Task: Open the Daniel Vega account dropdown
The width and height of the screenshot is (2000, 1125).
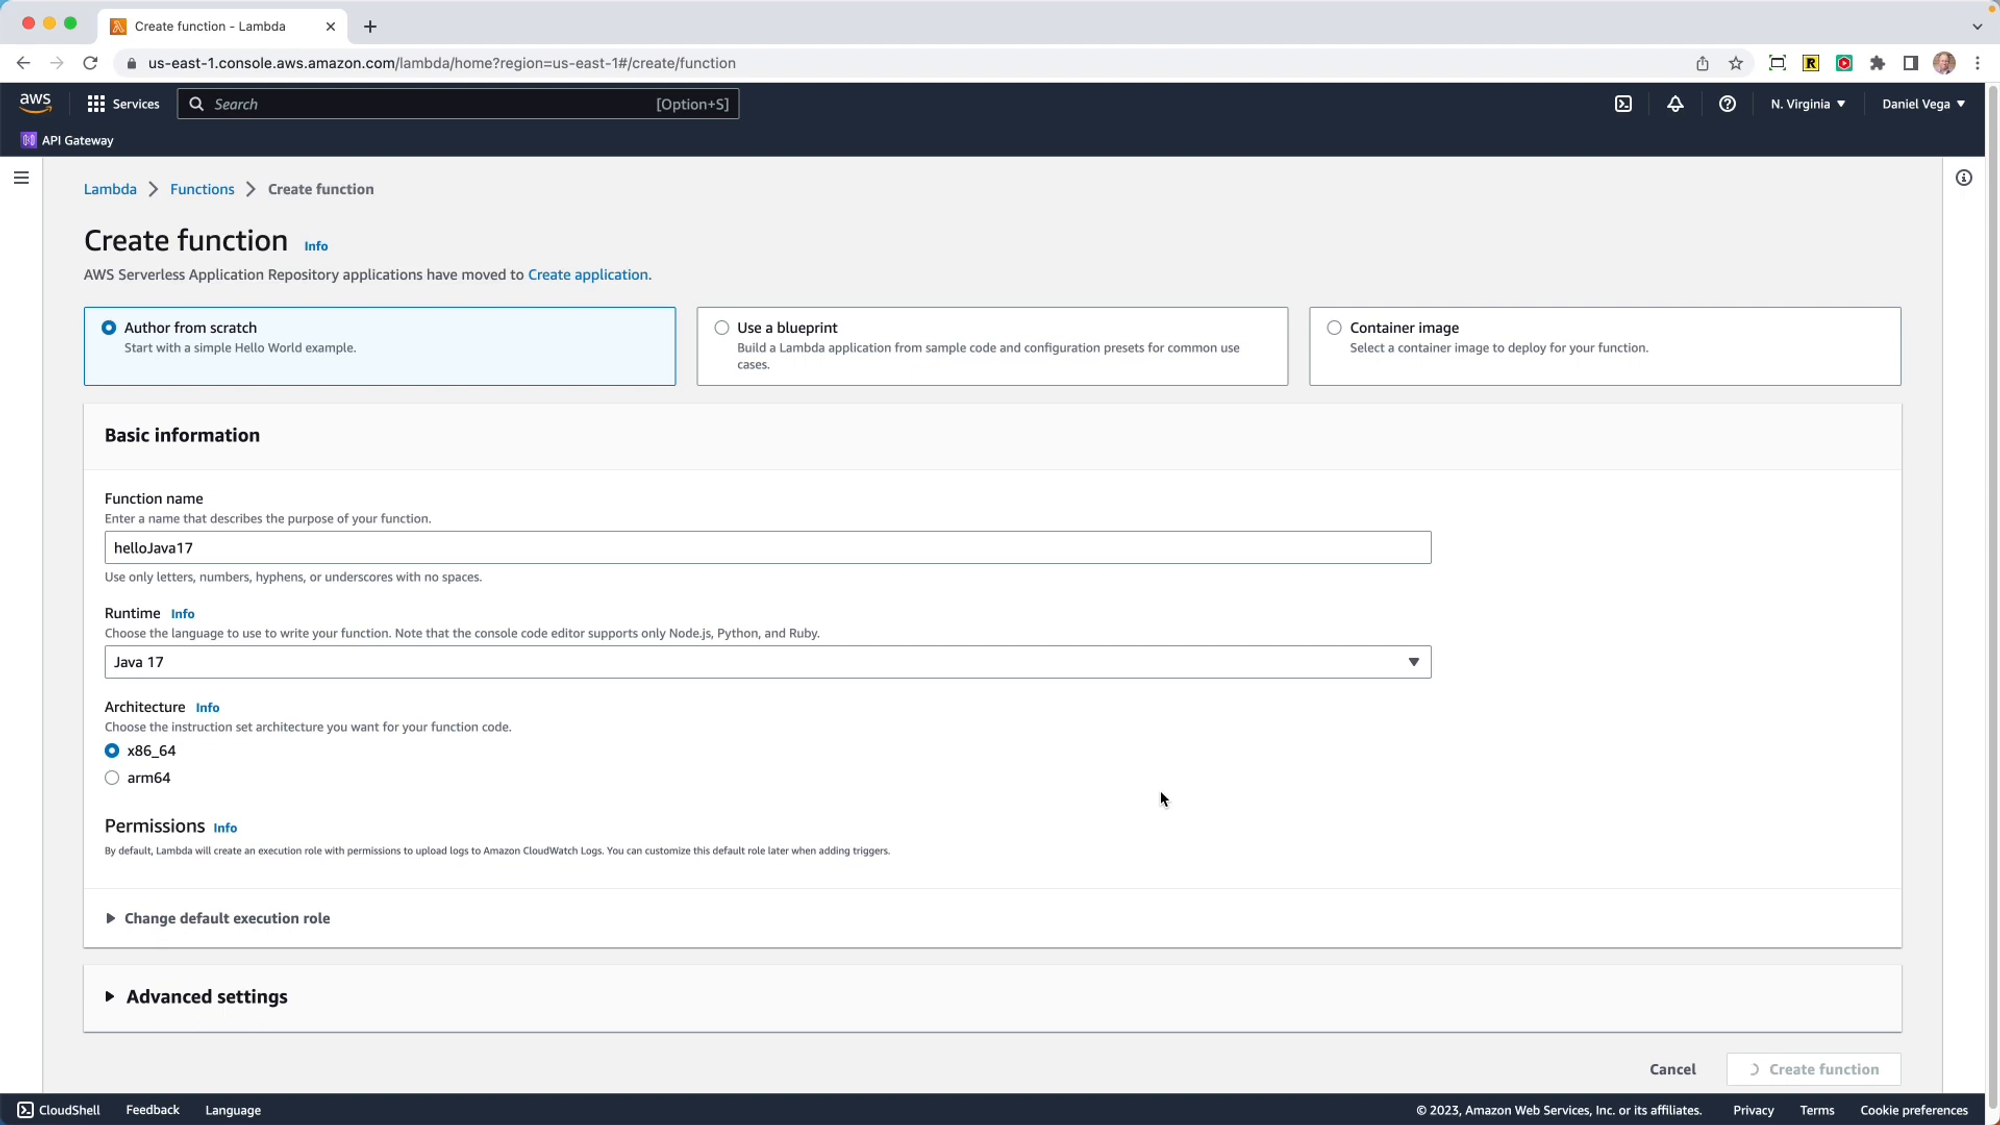Action: click(1923, 104)
